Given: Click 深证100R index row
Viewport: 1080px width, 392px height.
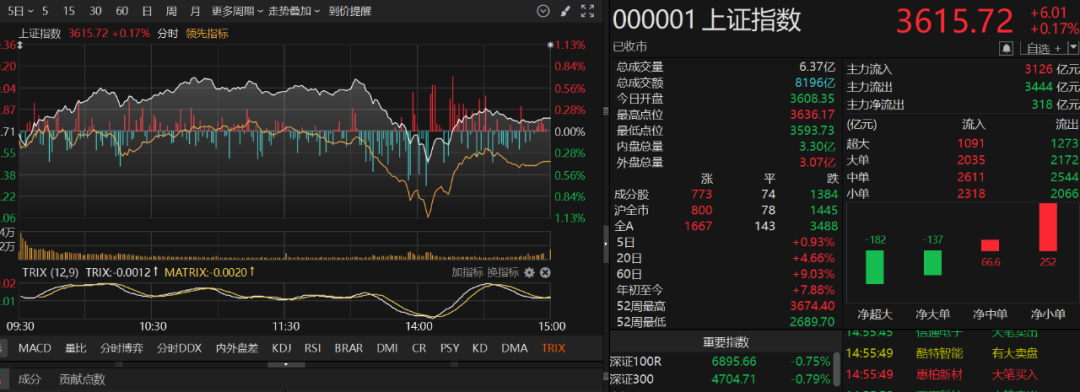Looking at the screenshot, I should pyautogui.click(x=722, y=361).
